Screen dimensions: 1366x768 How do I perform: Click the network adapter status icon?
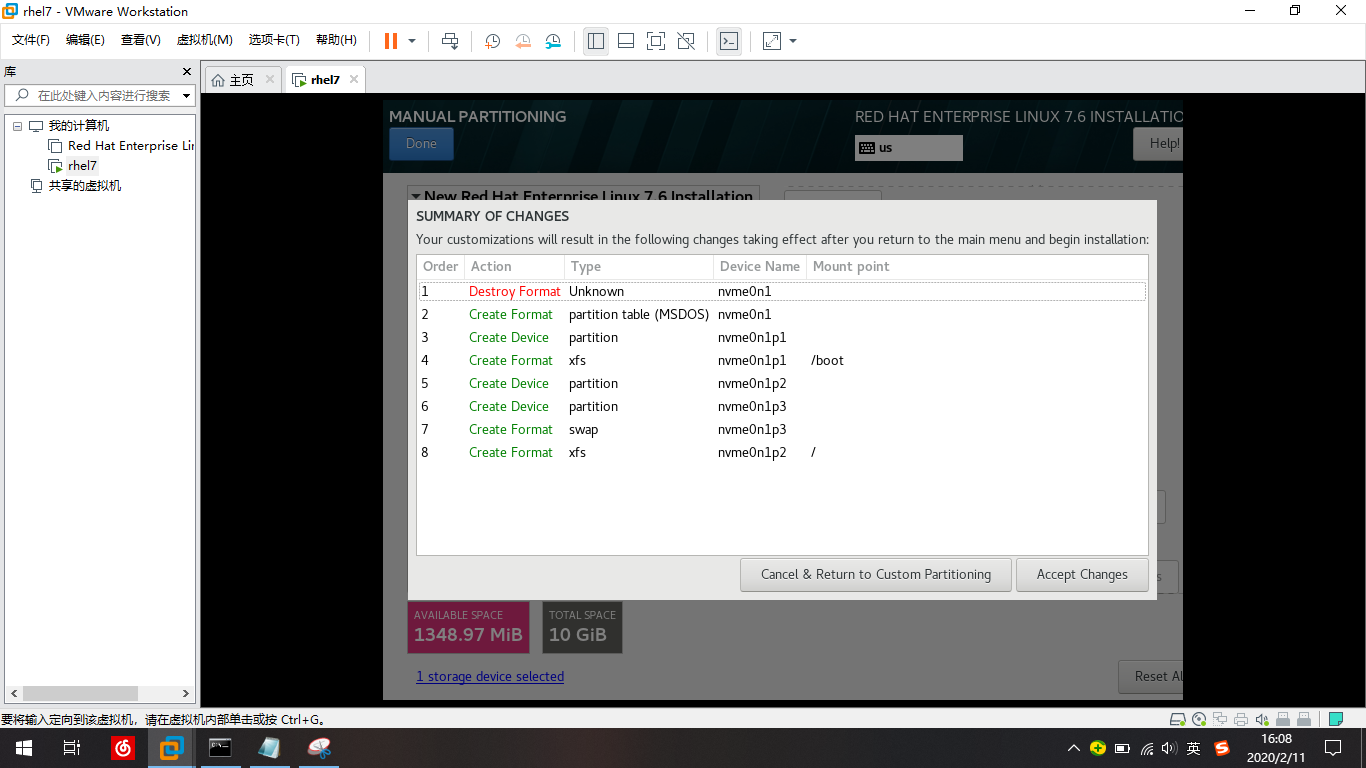point(1220,719)
